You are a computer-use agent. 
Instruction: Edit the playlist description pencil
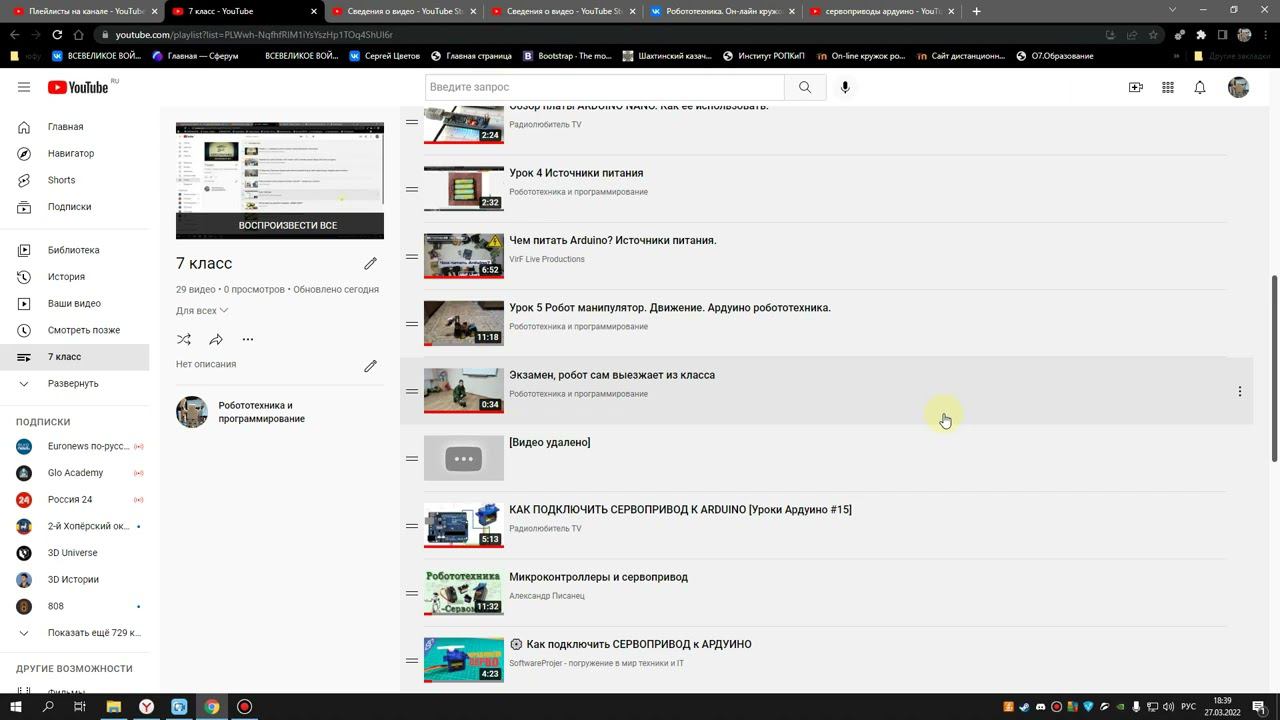coord(370,365)
